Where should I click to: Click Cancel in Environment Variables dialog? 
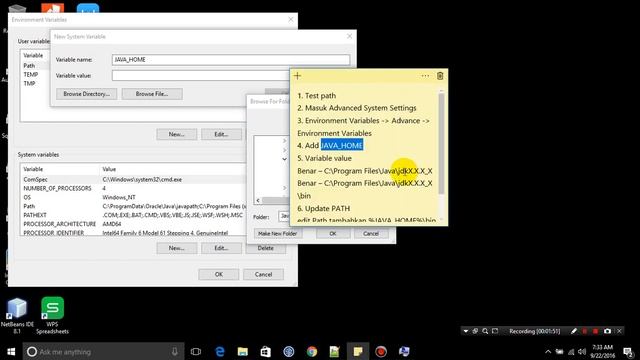[x=263, y=274]
